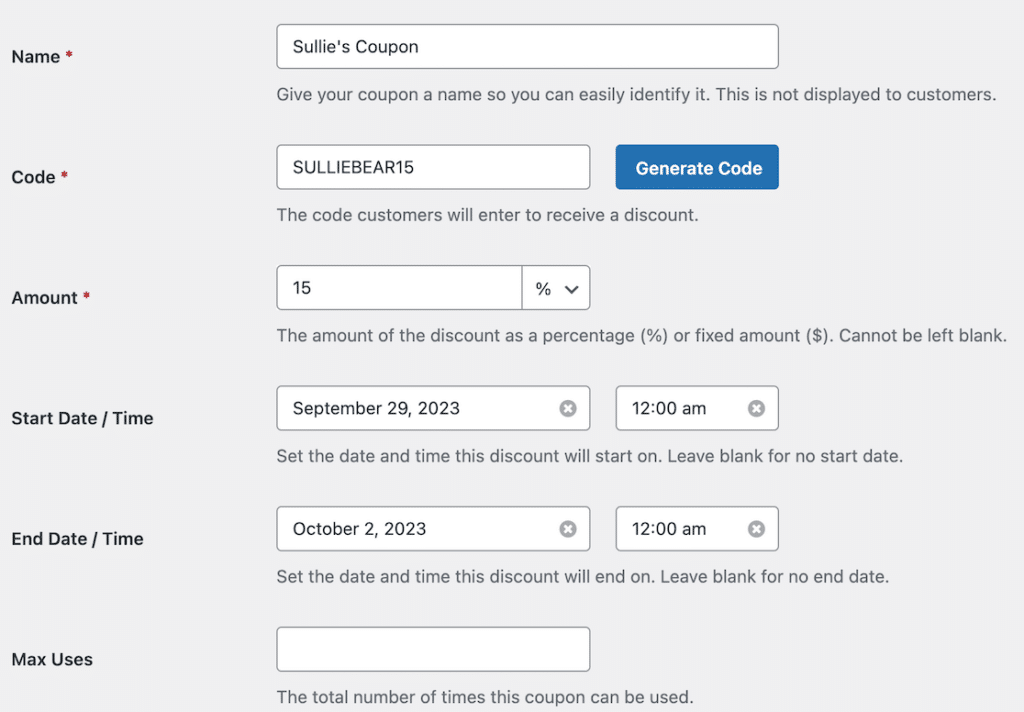1024x712 pixels.
Task: Open the Start Date calendar picker field
Action: pyautogui.click(x=420, y=408)
